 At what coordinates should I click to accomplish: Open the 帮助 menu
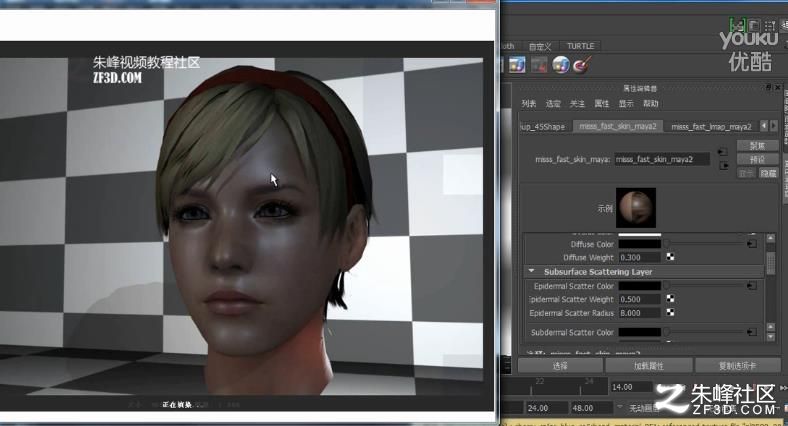650,103
